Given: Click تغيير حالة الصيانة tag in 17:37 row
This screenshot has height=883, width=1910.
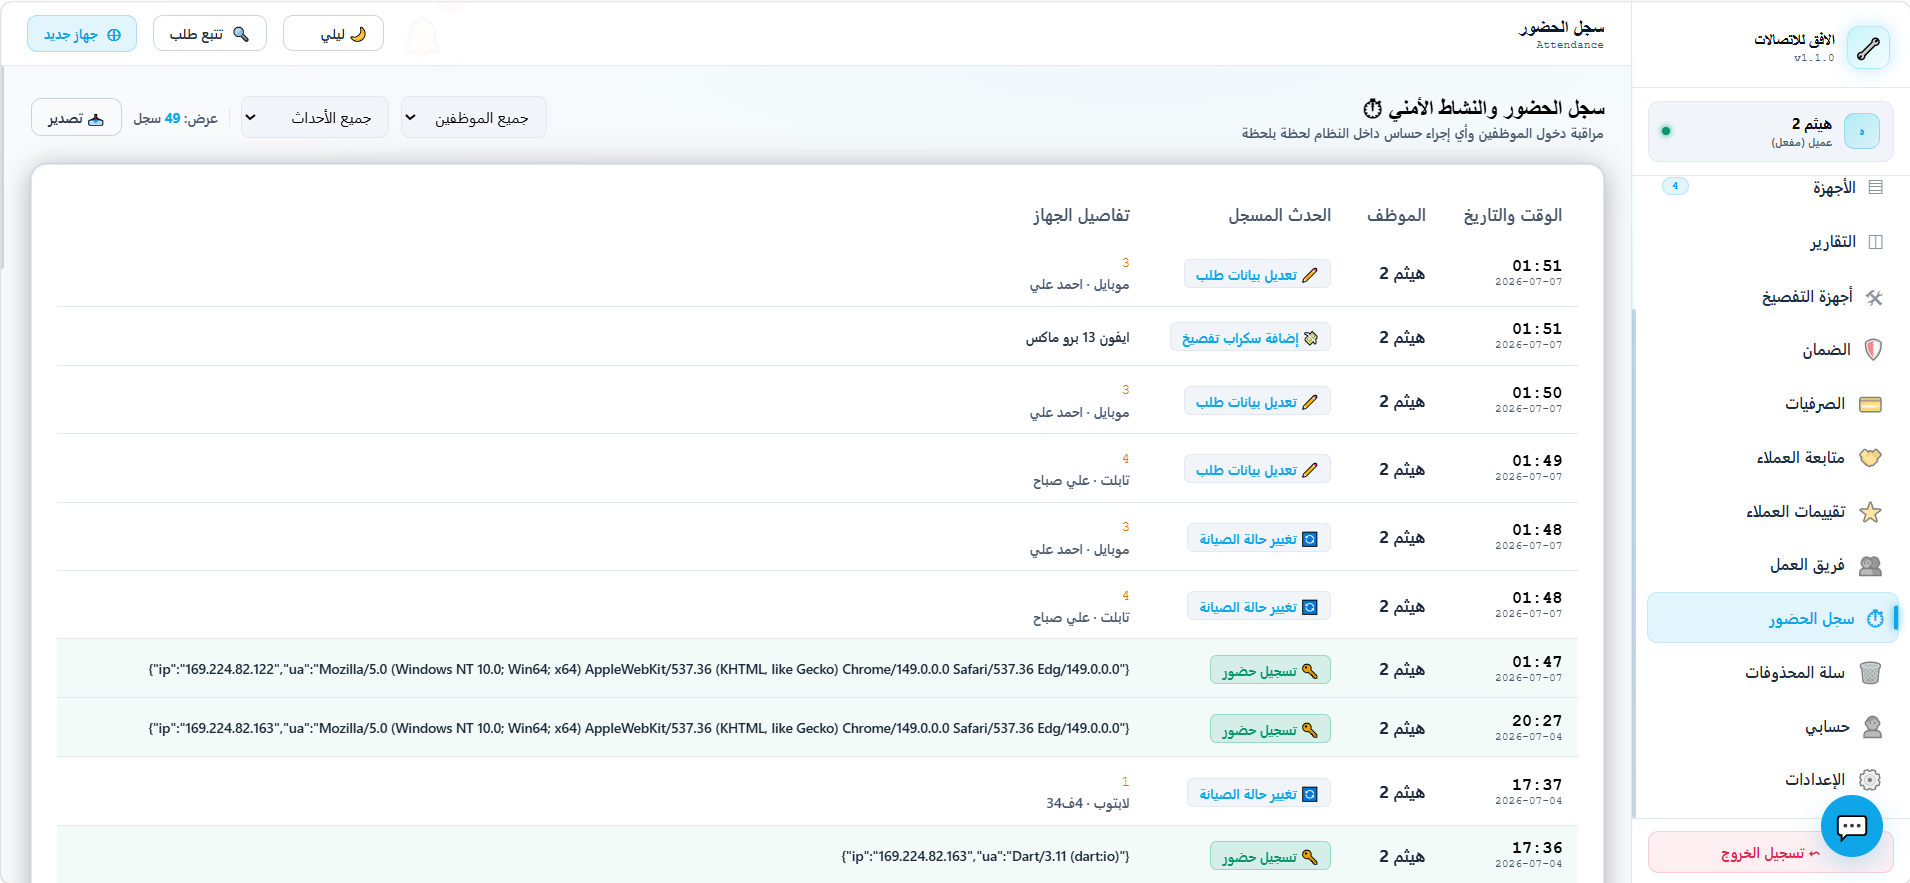Looking at the screenshot, I should [x=1259, y=794].
